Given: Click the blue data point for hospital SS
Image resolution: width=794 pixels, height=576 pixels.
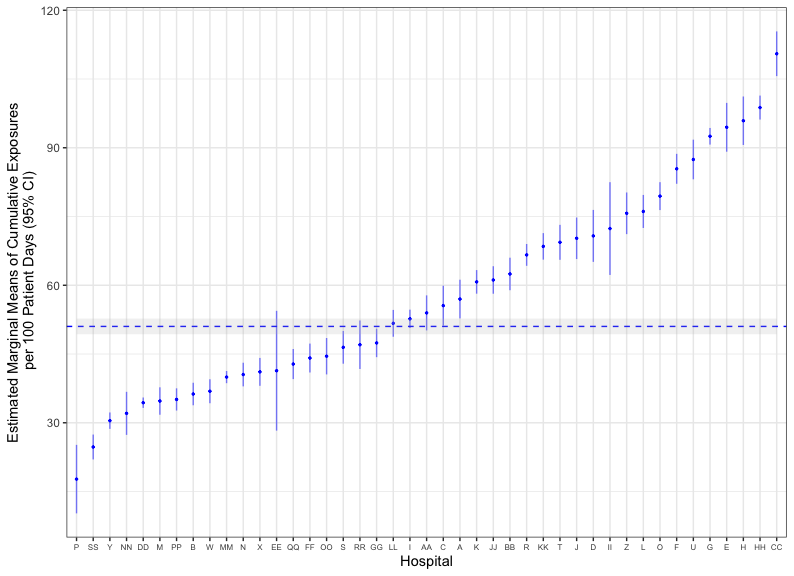Looking at the screenshot, I should 93,447.
